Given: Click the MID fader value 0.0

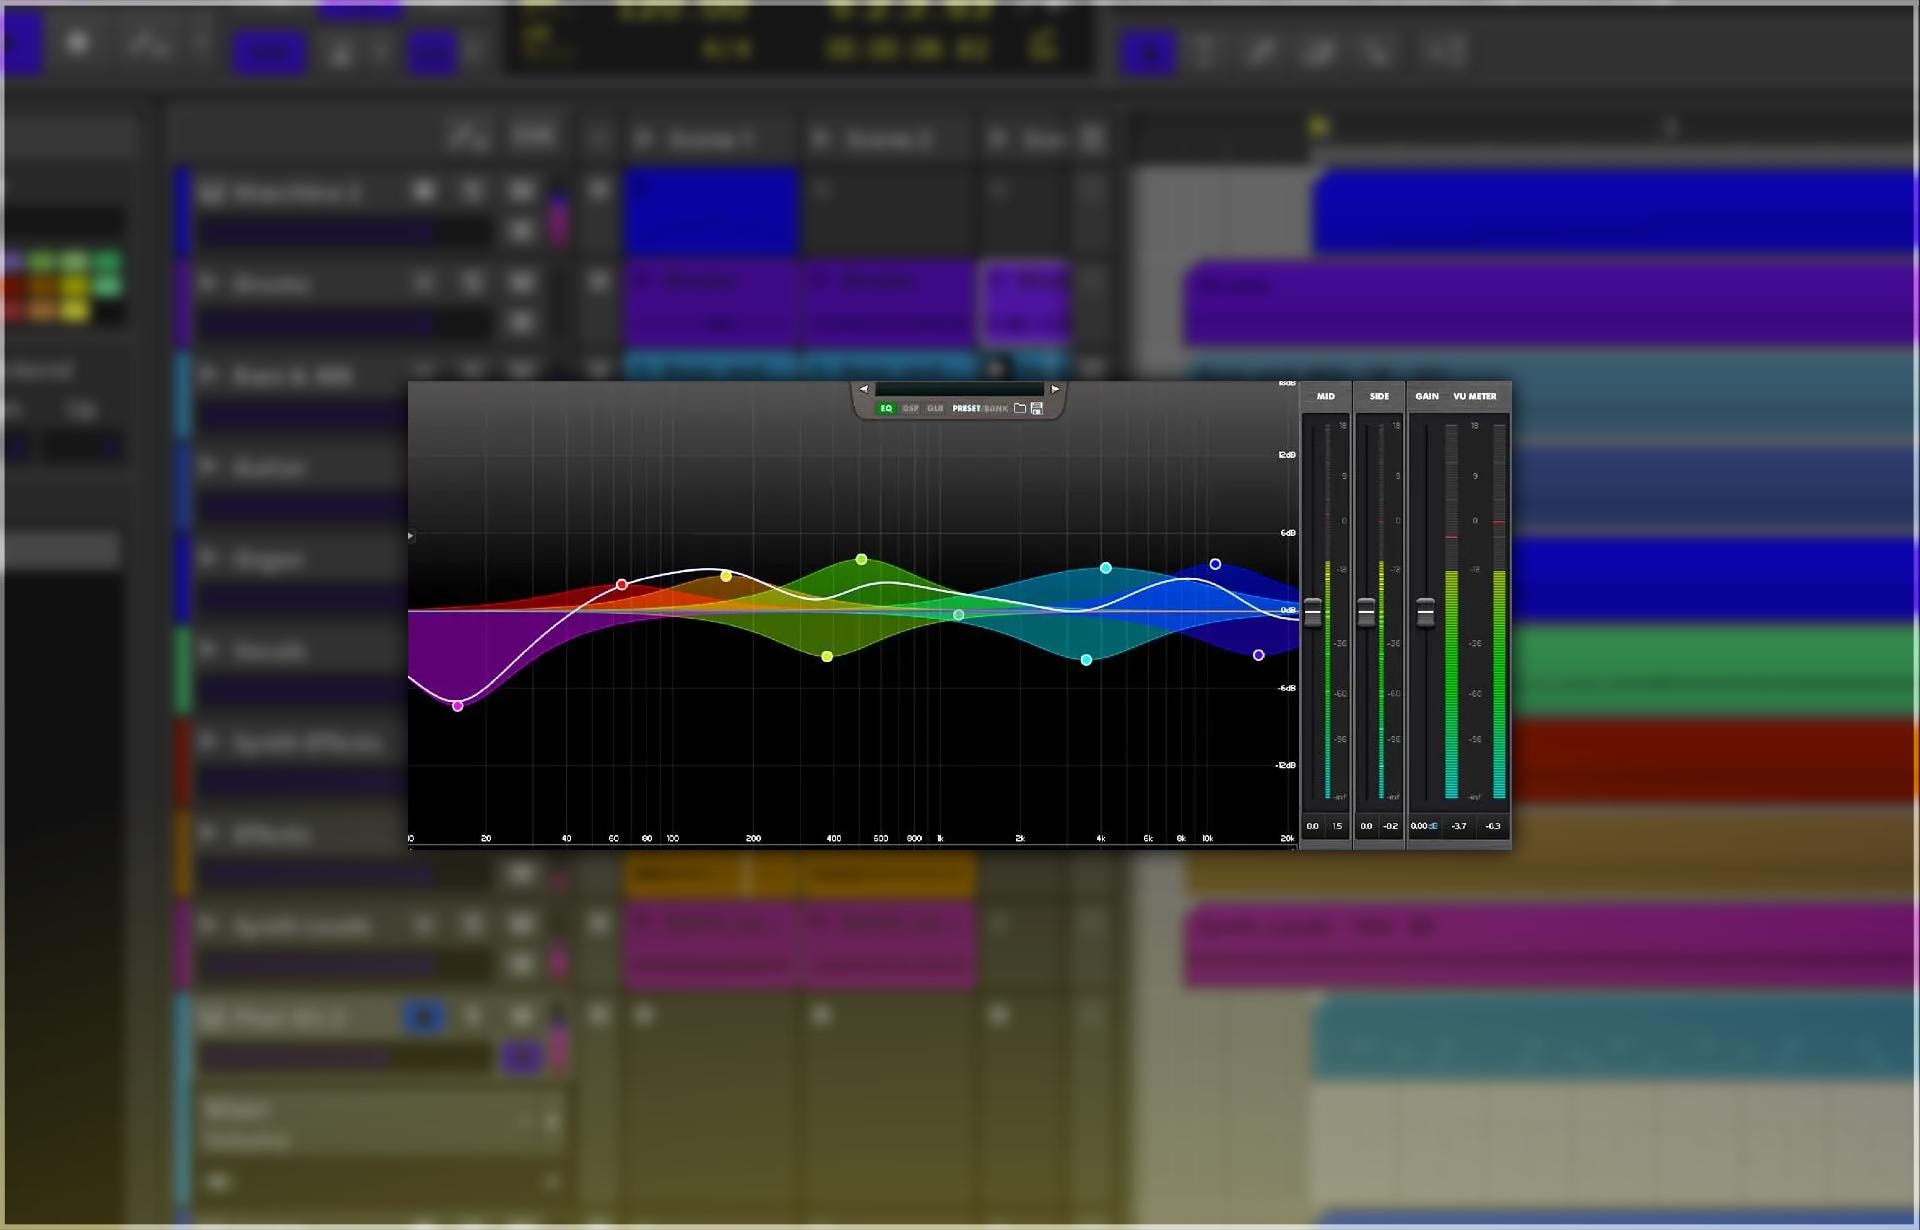Looking at the screenshot, I should (x=1313, y=826).
